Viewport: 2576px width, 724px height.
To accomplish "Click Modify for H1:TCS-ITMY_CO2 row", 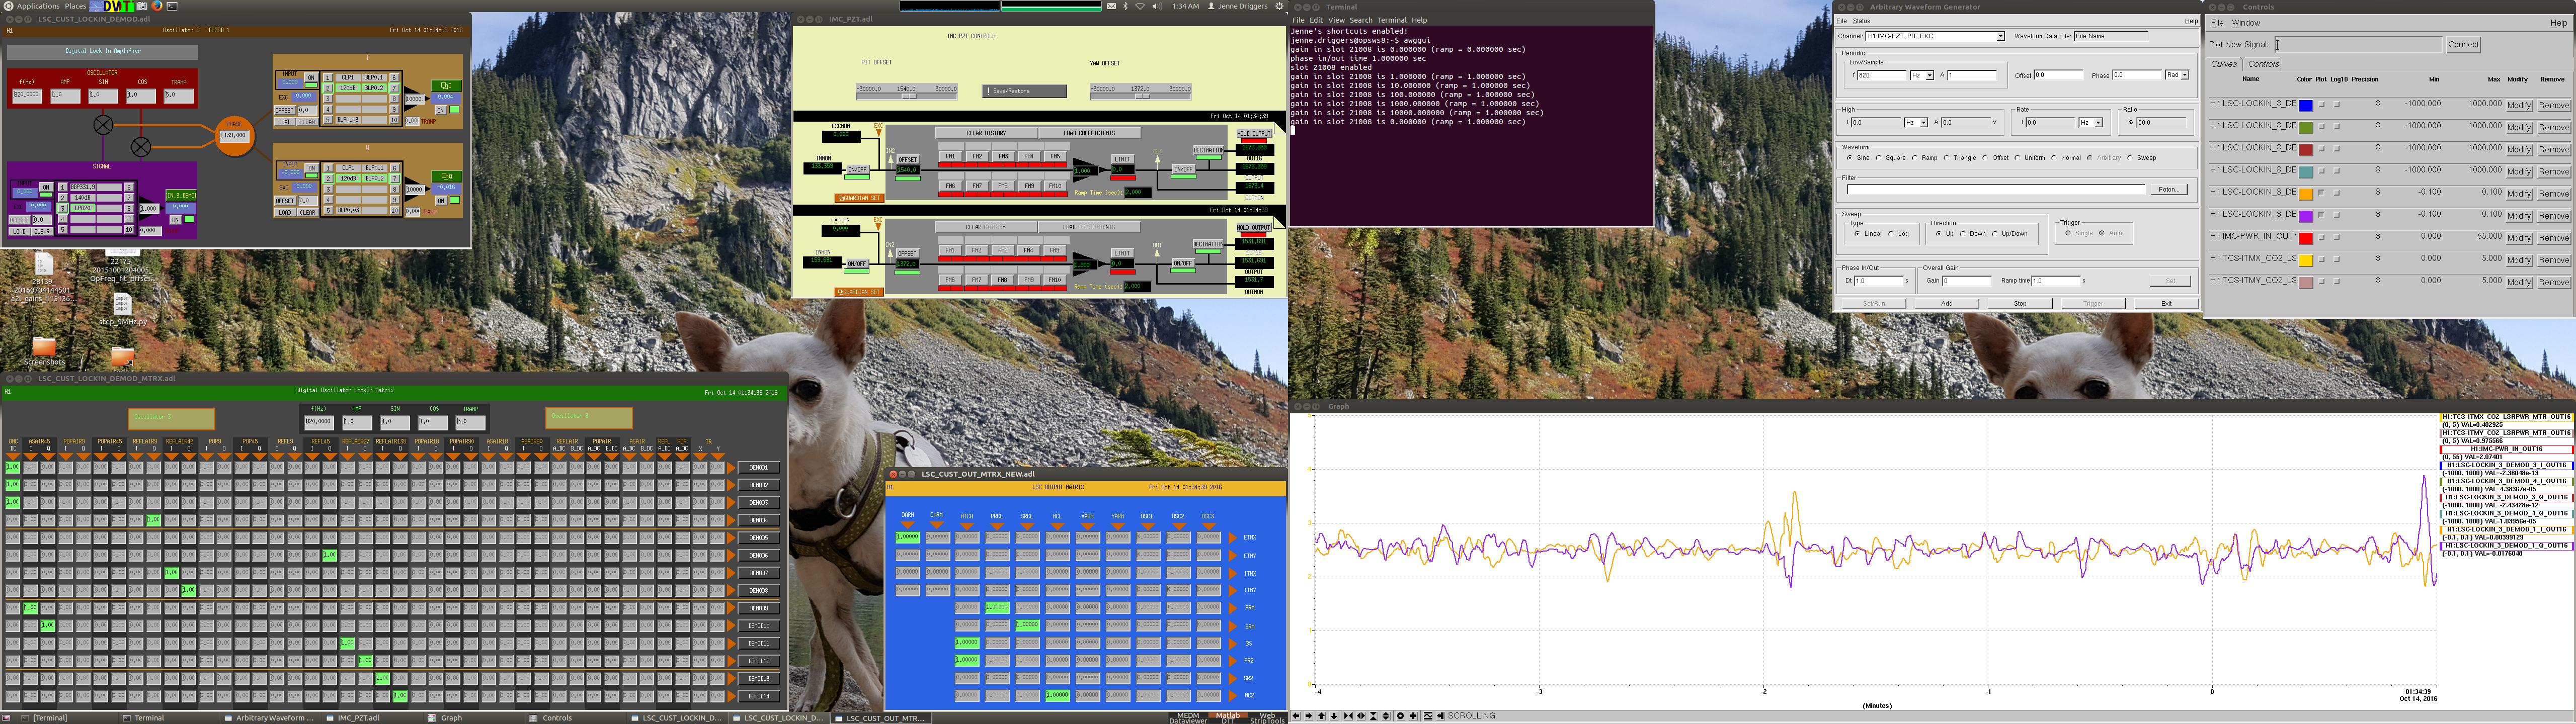I will coord(2519,282).
